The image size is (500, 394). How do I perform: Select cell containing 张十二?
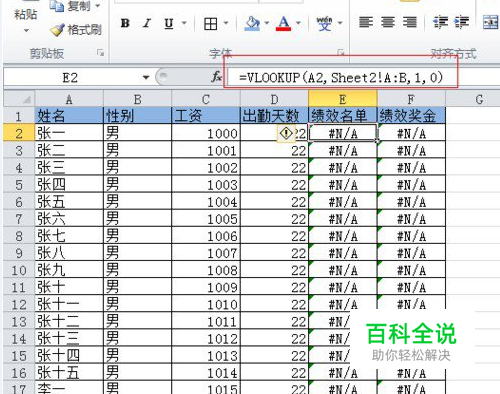pyautogui.click(x=69, y=321)
